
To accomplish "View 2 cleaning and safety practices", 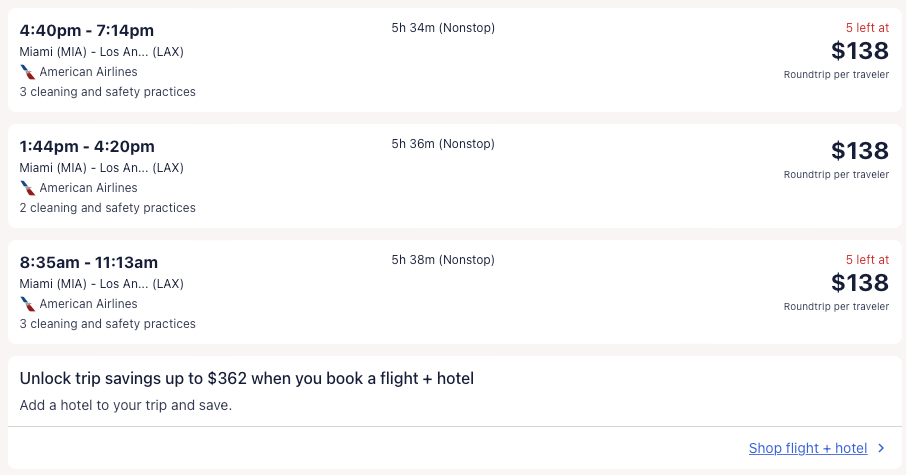I will pos(107,208).
